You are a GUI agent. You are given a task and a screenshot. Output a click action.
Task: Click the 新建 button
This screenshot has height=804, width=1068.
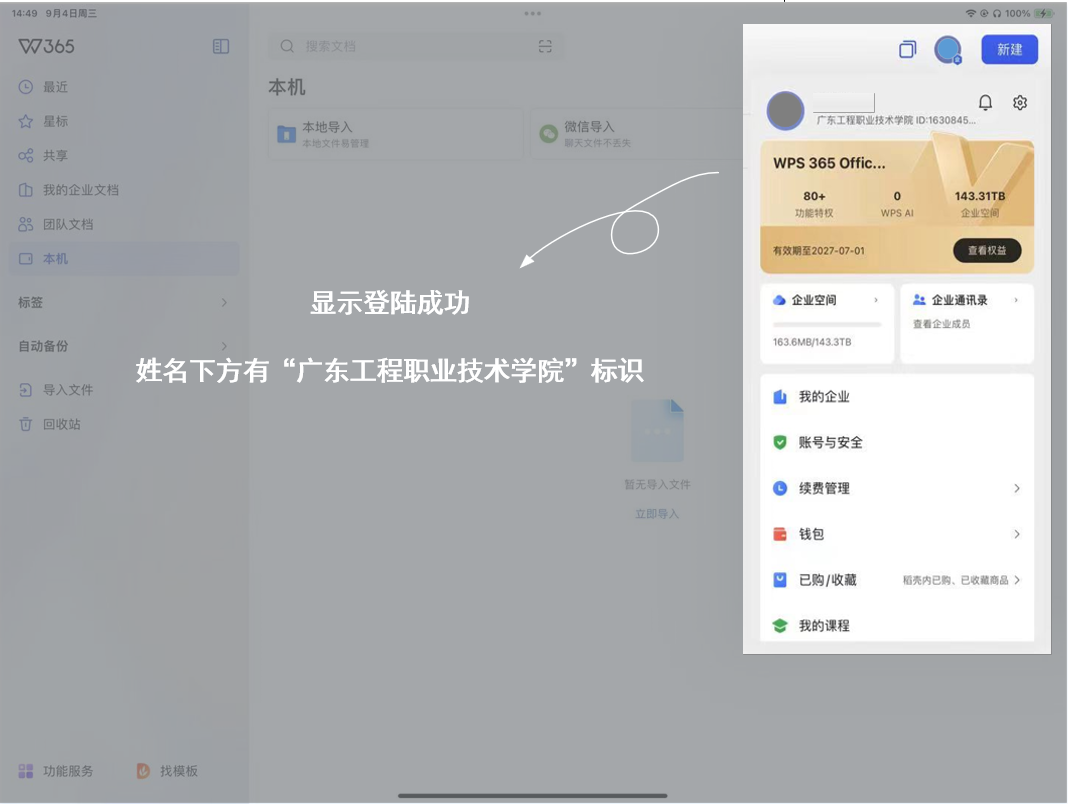1009,49
